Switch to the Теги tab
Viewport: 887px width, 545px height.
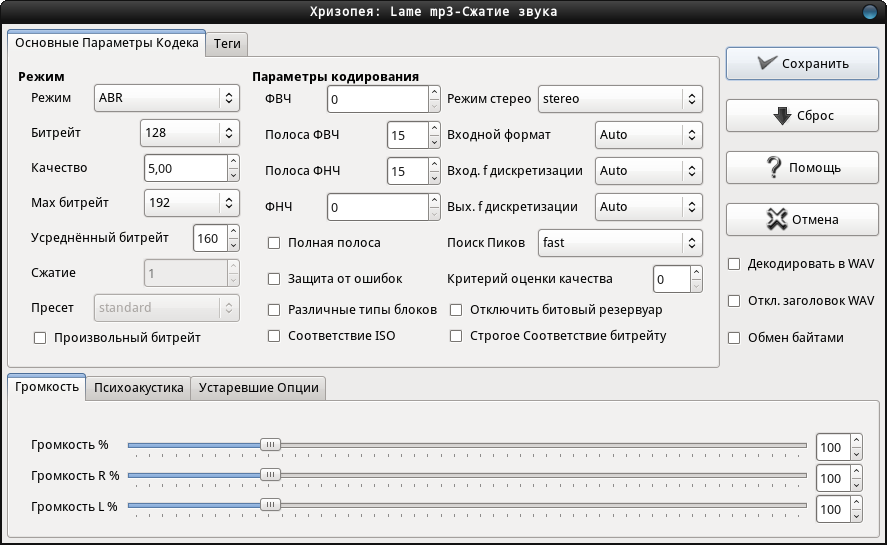click(x=227, y=44)
